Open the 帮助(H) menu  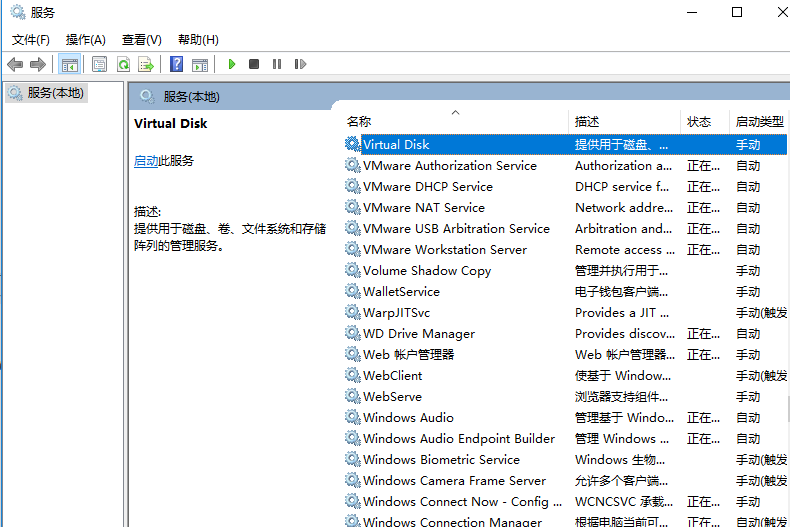click(x=198, y=40)
